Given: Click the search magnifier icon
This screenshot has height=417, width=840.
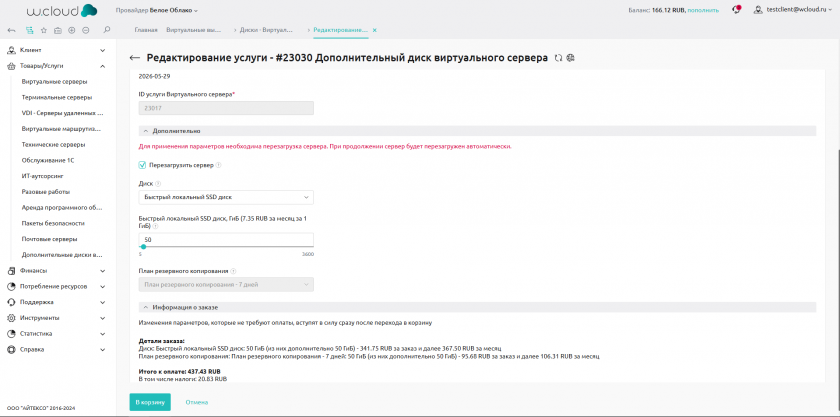Looking at the screenshot, I should coord(106,30).
